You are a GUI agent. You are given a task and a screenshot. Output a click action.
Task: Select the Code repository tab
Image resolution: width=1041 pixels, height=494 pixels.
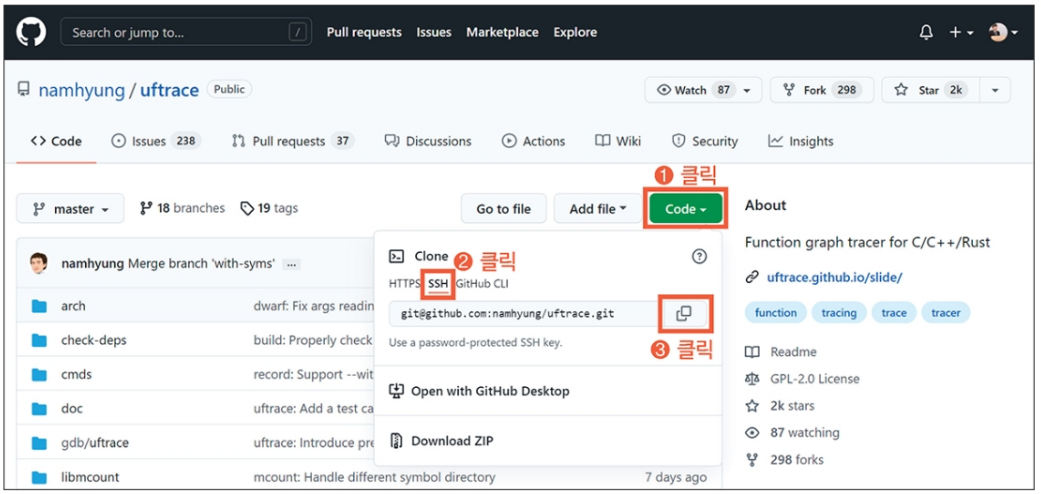coord(56,141)
